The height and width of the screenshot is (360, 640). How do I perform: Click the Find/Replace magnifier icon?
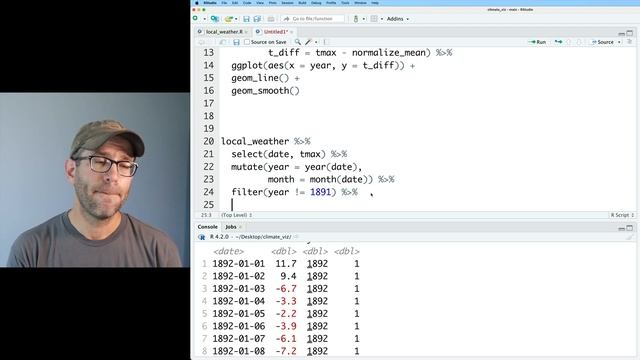[x=298, y=42]
